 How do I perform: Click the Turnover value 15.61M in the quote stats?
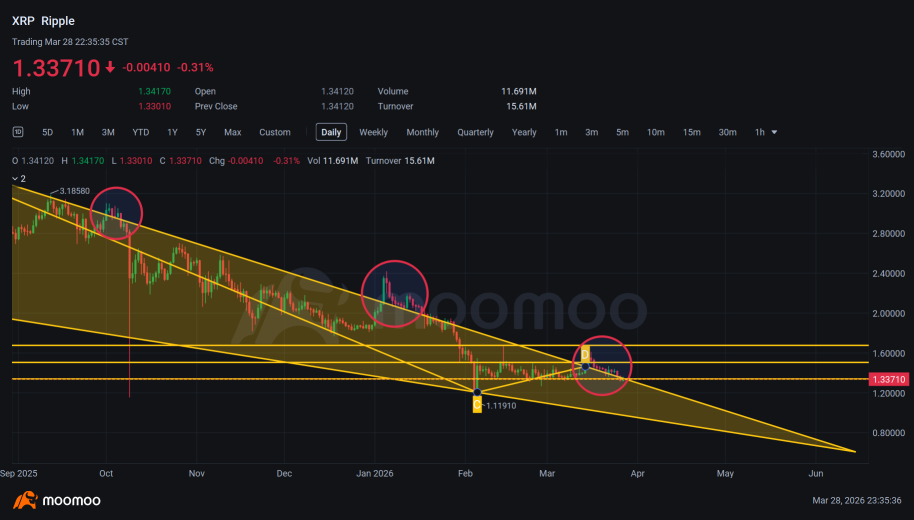[x=521, y=106]
